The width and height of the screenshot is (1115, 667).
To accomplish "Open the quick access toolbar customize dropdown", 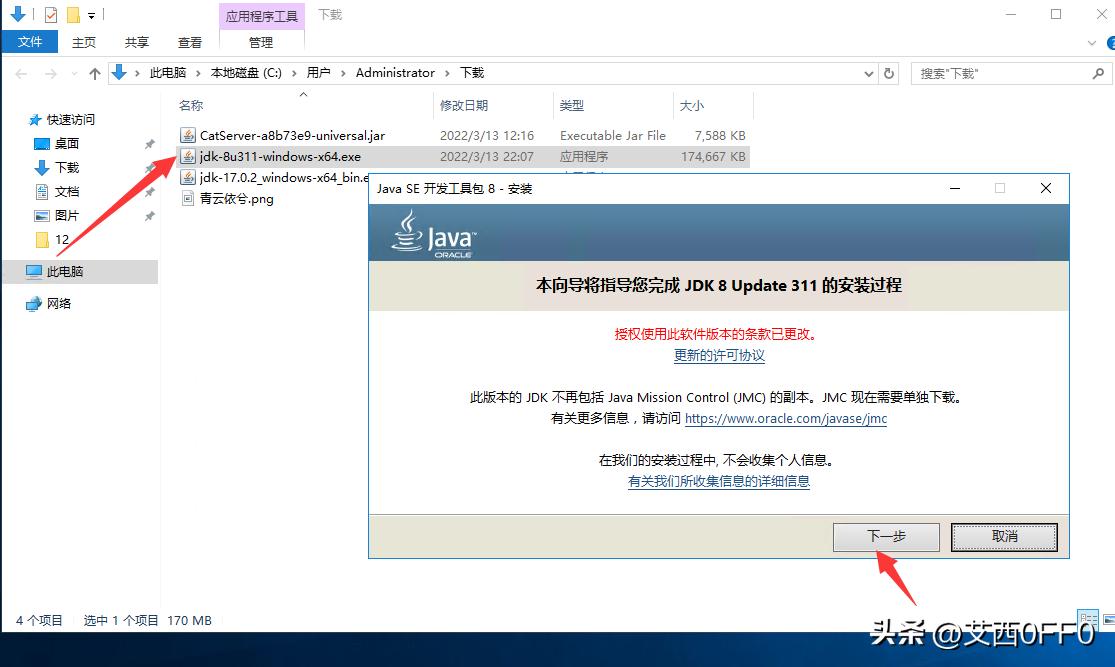I will 91,15.
